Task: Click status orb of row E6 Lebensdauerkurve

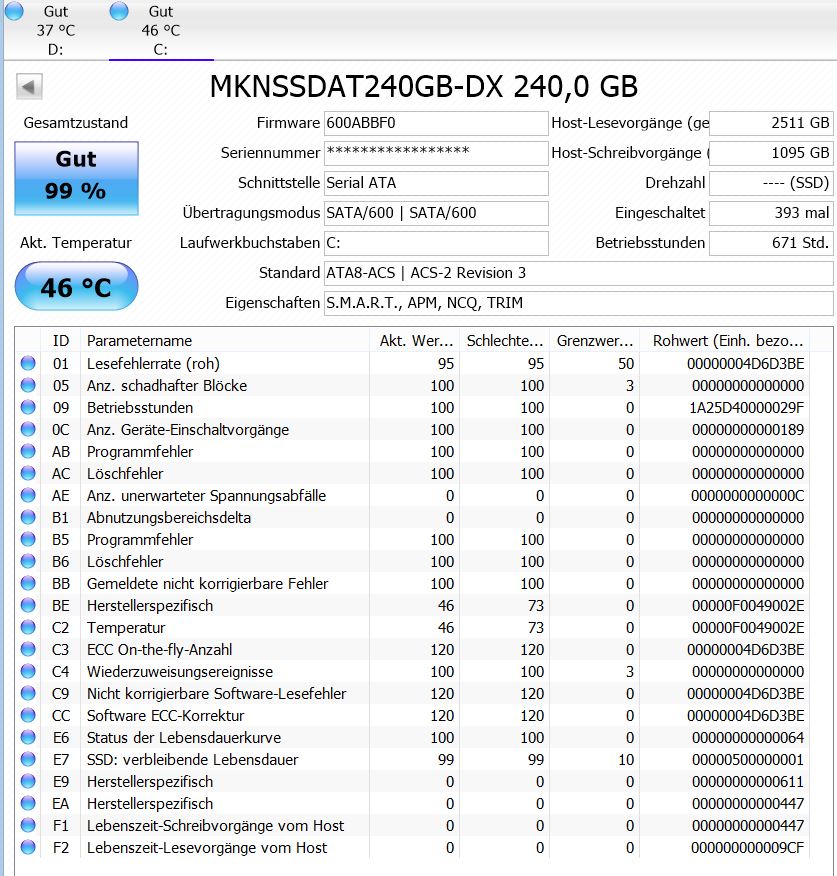Action: coord(28,737)
